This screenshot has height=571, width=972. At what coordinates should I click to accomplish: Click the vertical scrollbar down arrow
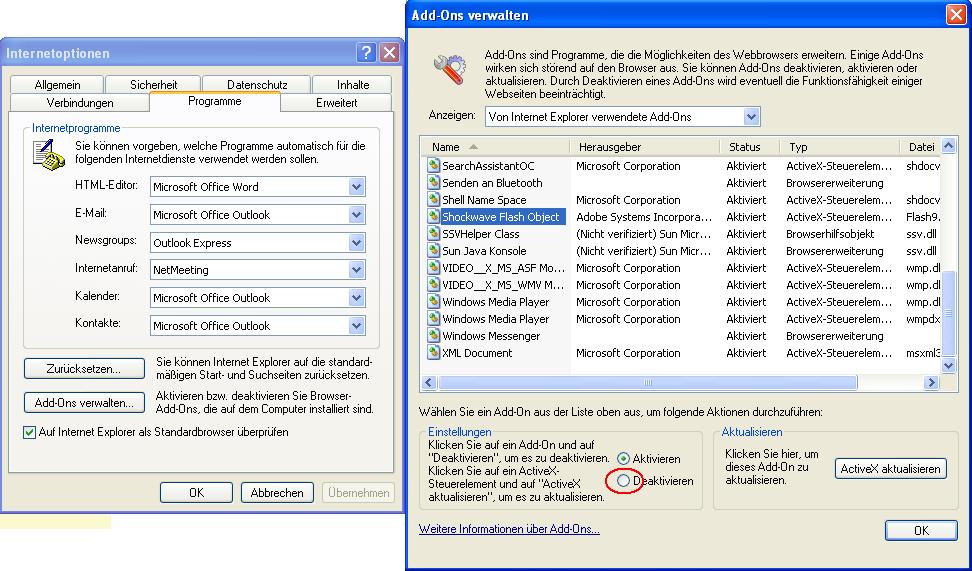(948, 366)
